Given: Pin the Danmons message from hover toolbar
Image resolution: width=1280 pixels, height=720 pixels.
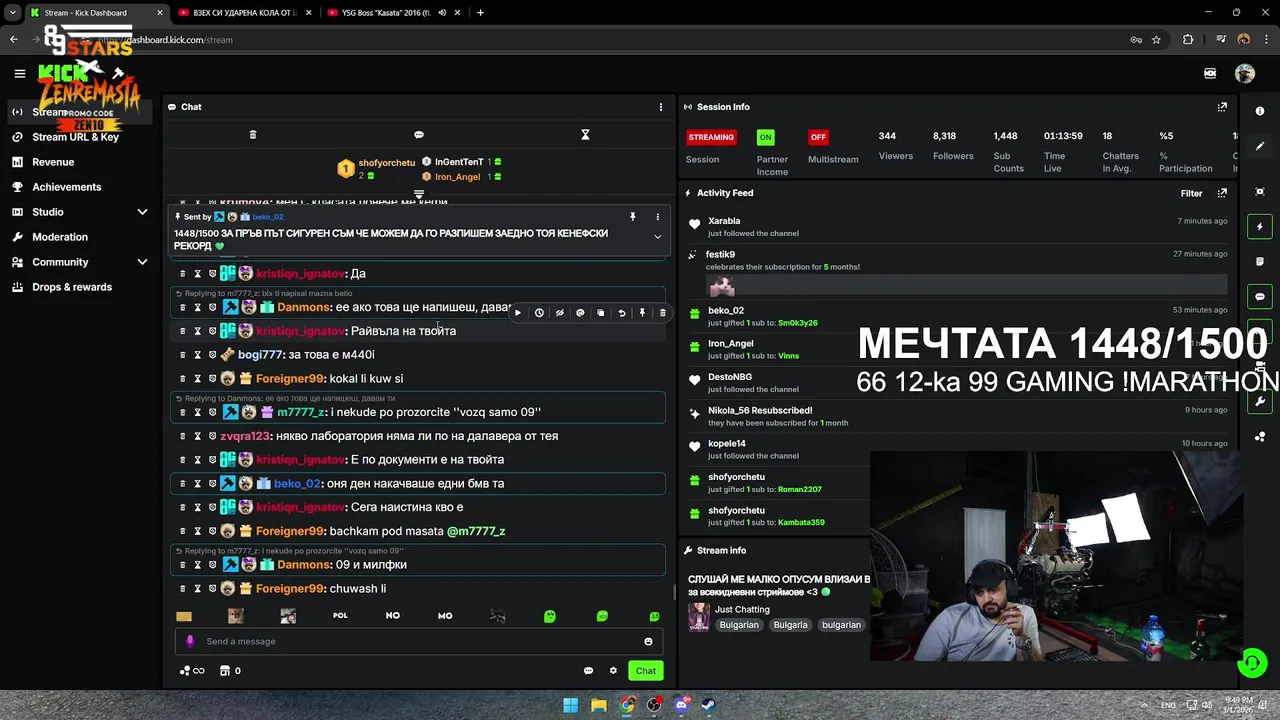Looking at the screenshot, I should click(642, 313).
